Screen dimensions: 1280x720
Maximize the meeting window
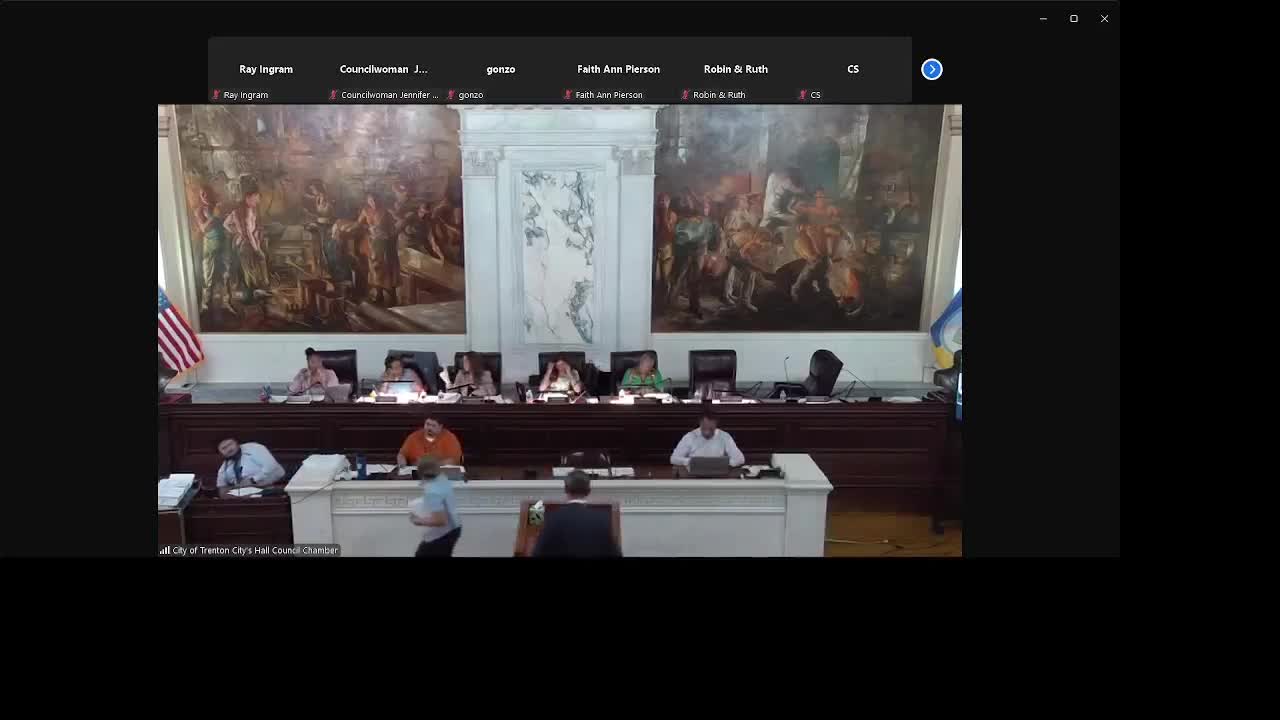1074,18
